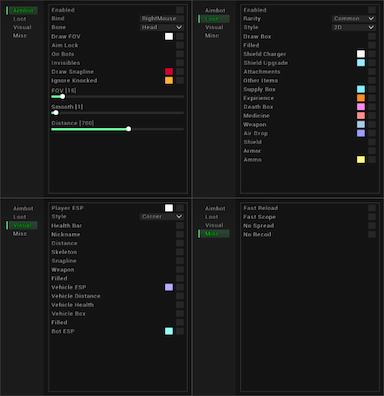
Task: Click the RightMouse bind button
Action: click(x=162, y=19)
